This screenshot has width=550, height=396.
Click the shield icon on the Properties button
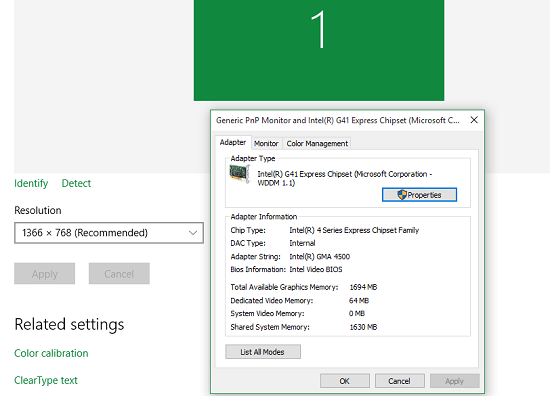coord(402,195)
